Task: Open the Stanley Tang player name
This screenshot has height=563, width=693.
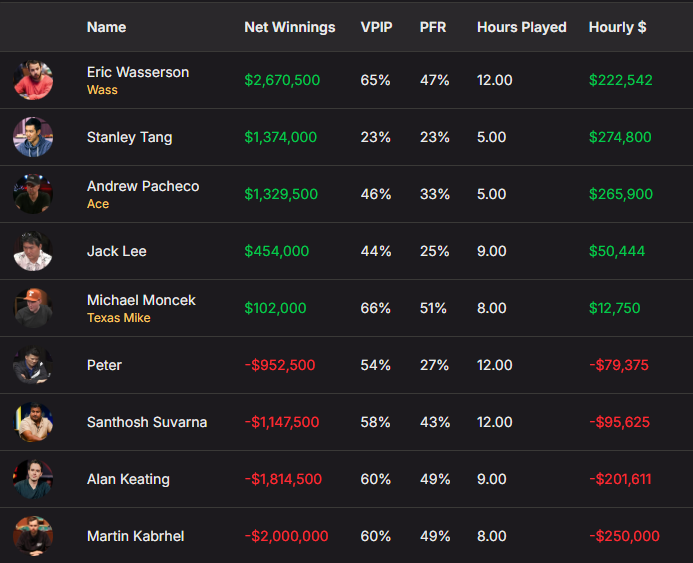Action: point(129,137)
